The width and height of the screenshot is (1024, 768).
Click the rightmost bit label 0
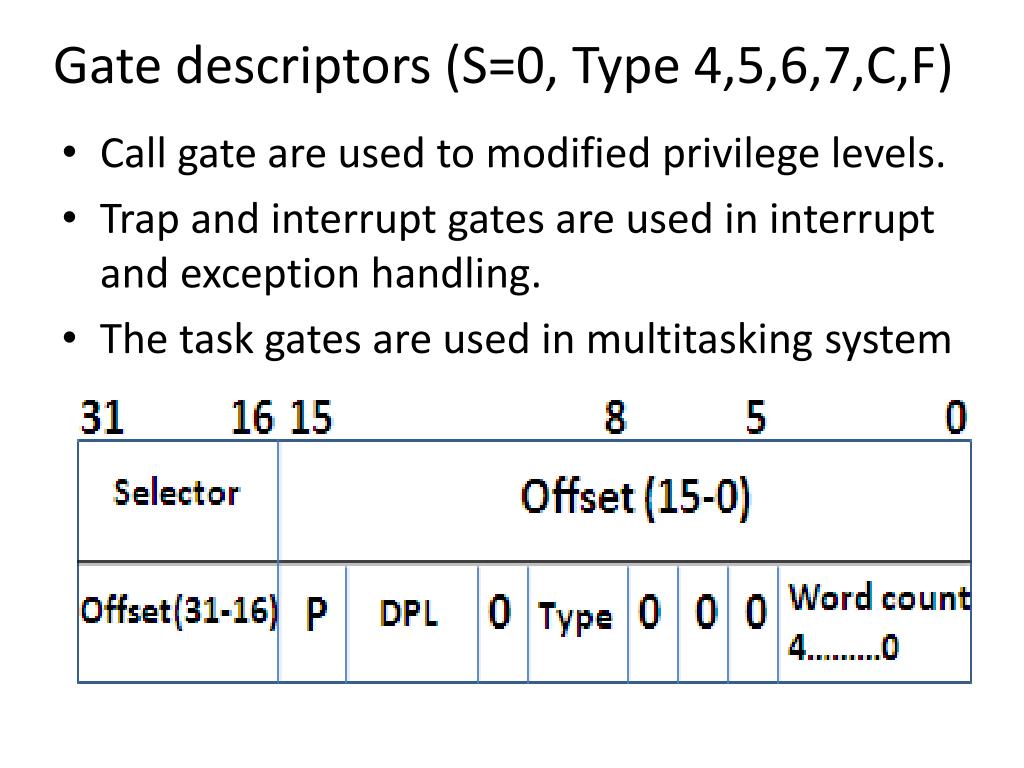[956, 417]
